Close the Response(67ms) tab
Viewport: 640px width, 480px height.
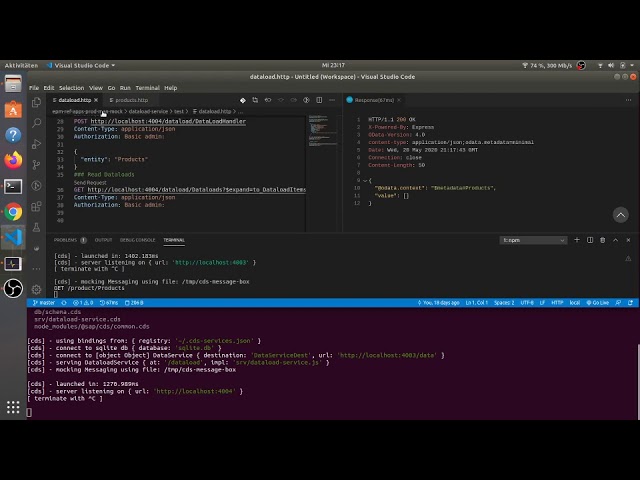399,100
